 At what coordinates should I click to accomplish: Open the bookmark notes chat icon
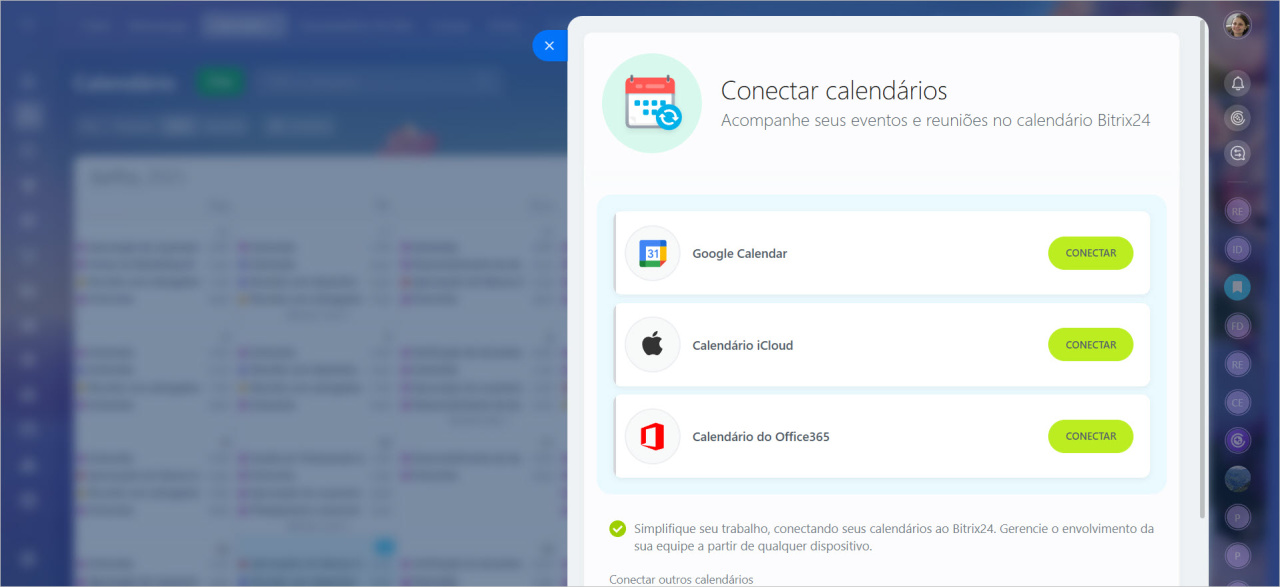pos(1238,288)
